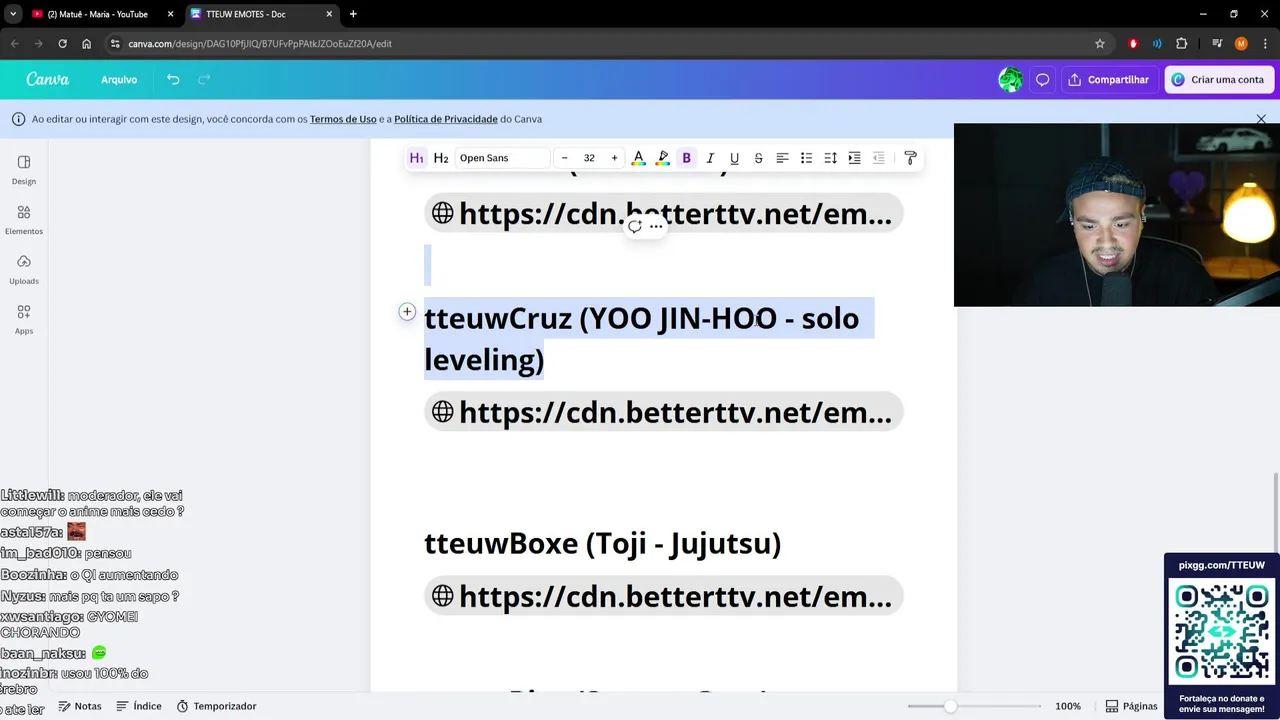Open Índice at the bottom bar
Image resolution: width=1280 pixels, height=720 pixels.
click(139, 706)
